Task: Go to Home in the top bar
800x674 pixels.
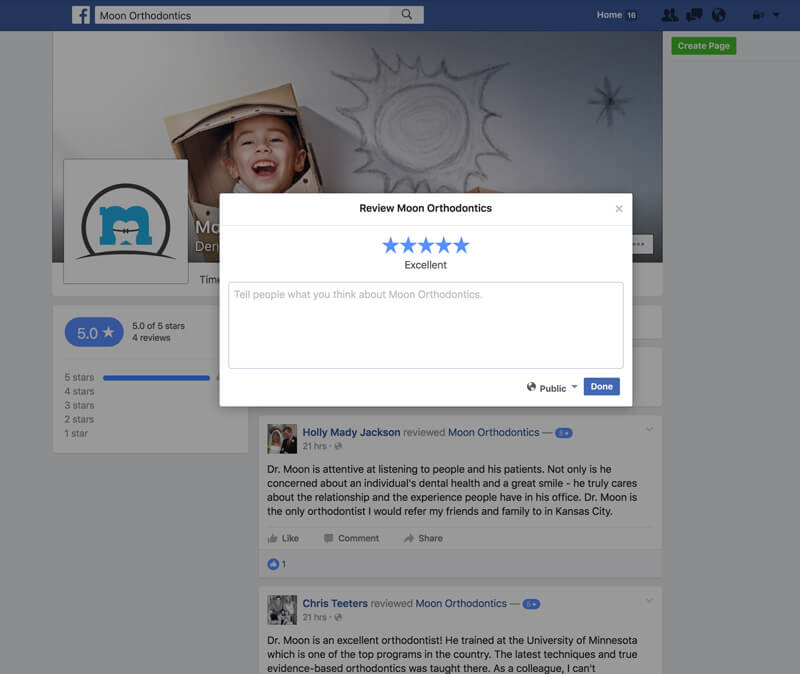Action: click(x=607, y=14)
